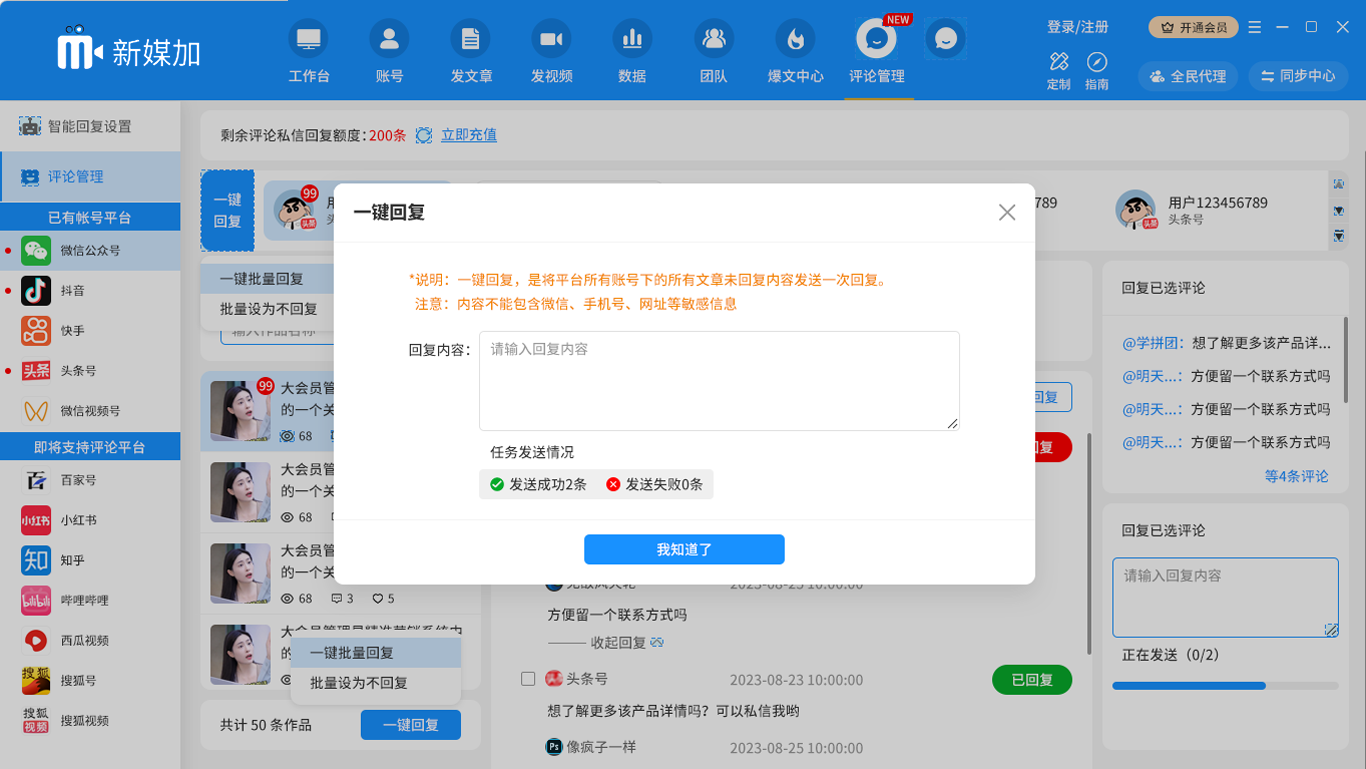Image resolution: width=1366 pixels, height=769 pixels.
Task: Collapse replies with 收起回复 toggle
Action: [605, 642]
